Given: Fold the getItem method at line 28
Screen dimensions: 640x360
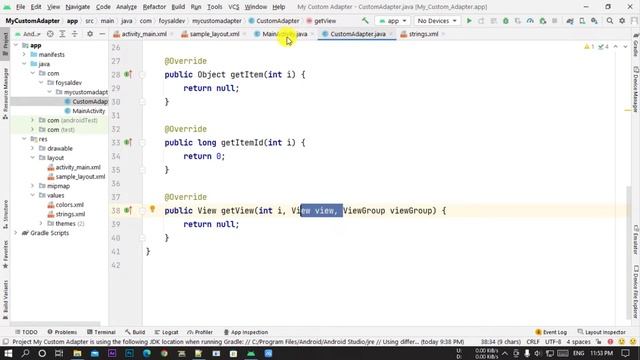Looking at the screenshot, I should tap(142, 75).
